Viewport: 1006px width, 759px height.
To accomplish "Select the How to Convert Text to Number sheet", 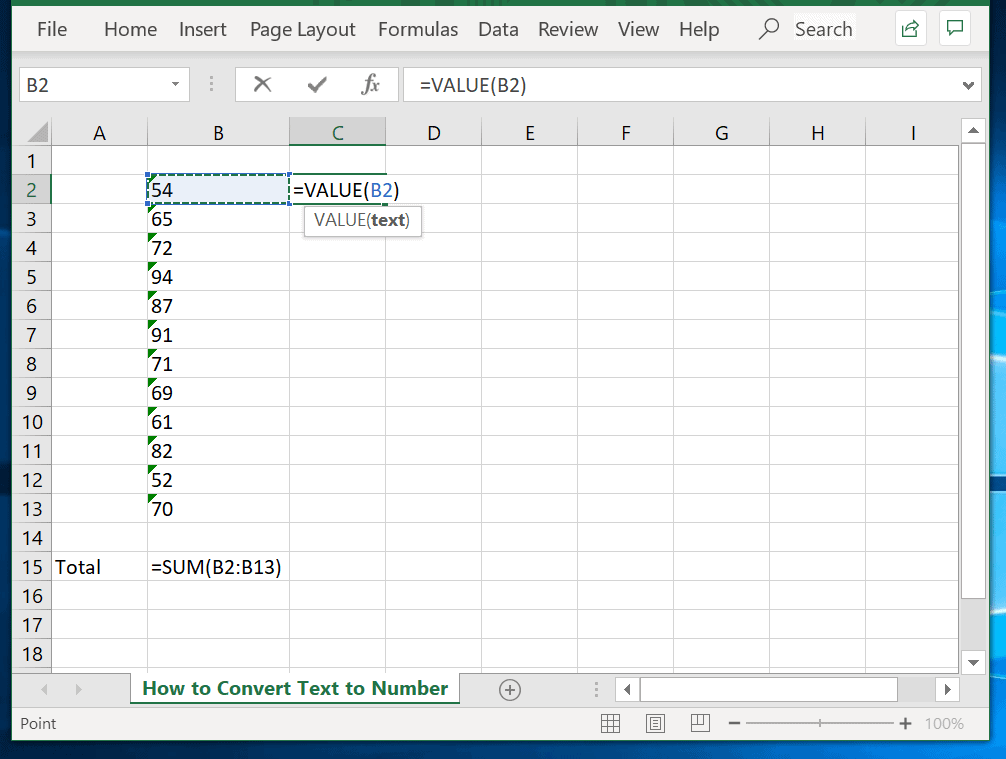I will coord(294,689).
